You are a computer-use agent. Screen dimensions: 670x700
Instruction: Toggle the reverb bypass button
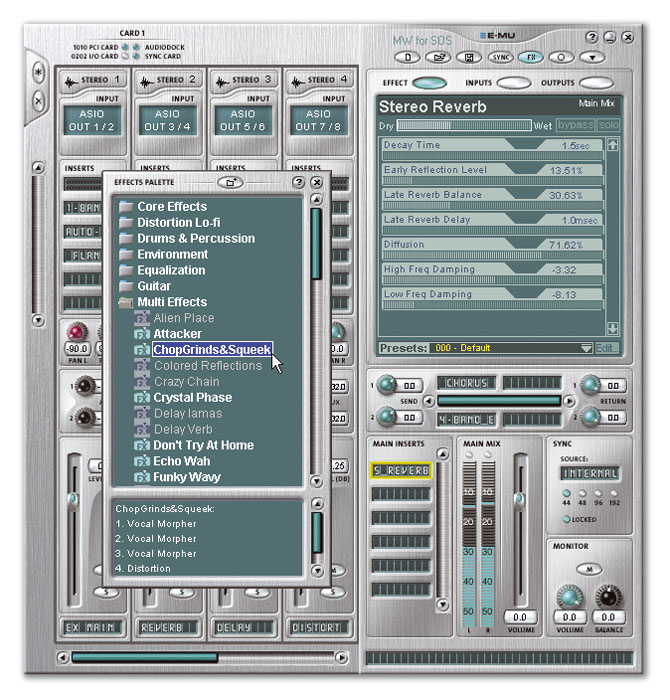pos(575,125)
